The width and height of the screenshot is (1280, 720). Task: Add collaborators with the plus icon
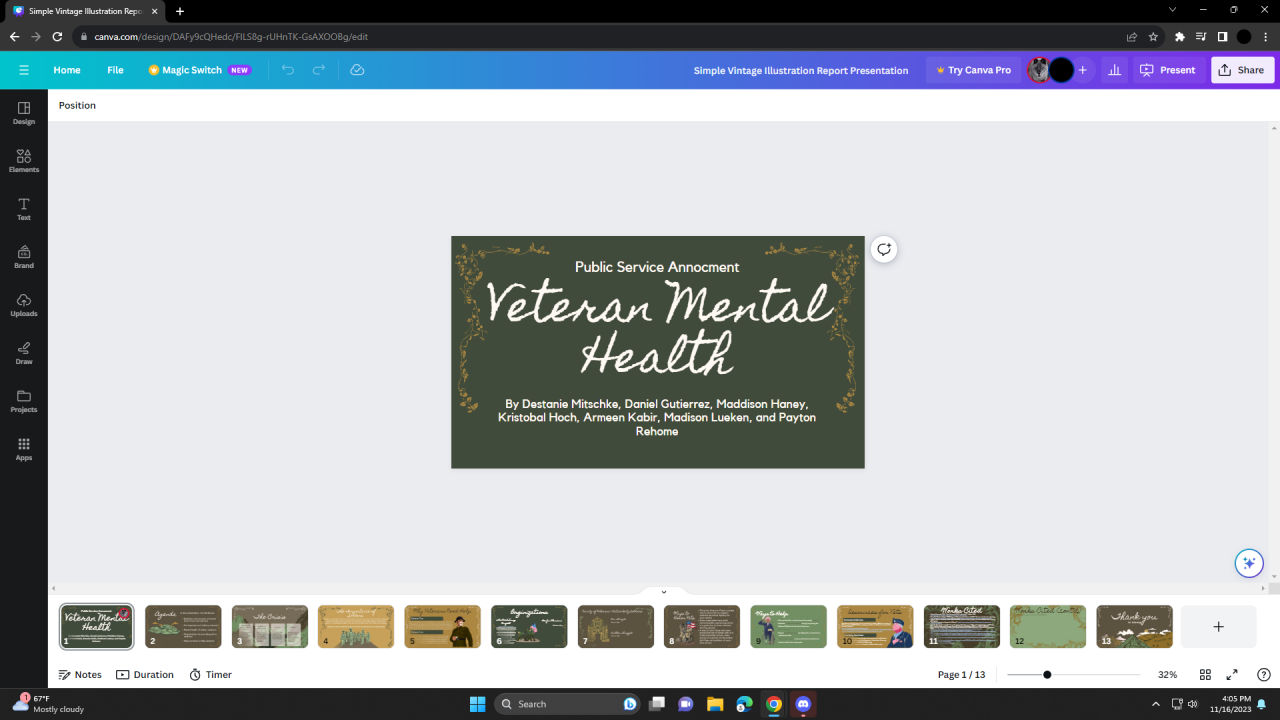coord(1082,70)
